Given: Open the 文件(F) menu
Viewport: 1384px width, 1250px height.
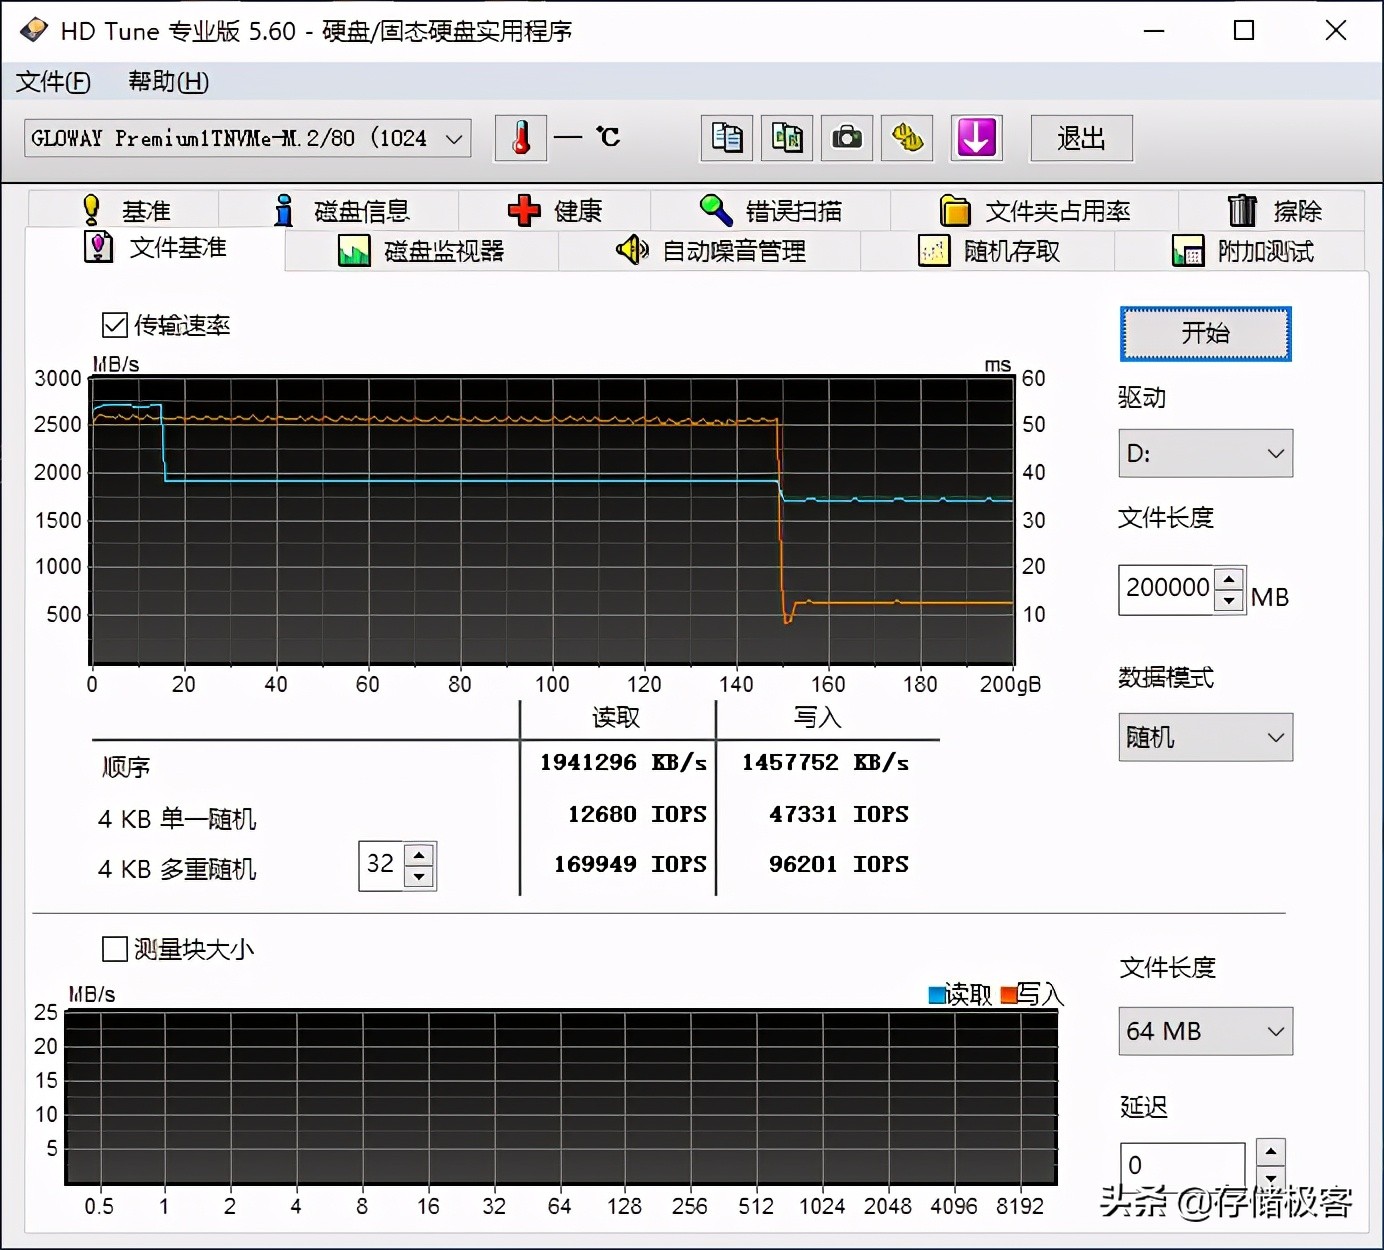Looking at the screenshot, I should (52, 81).
